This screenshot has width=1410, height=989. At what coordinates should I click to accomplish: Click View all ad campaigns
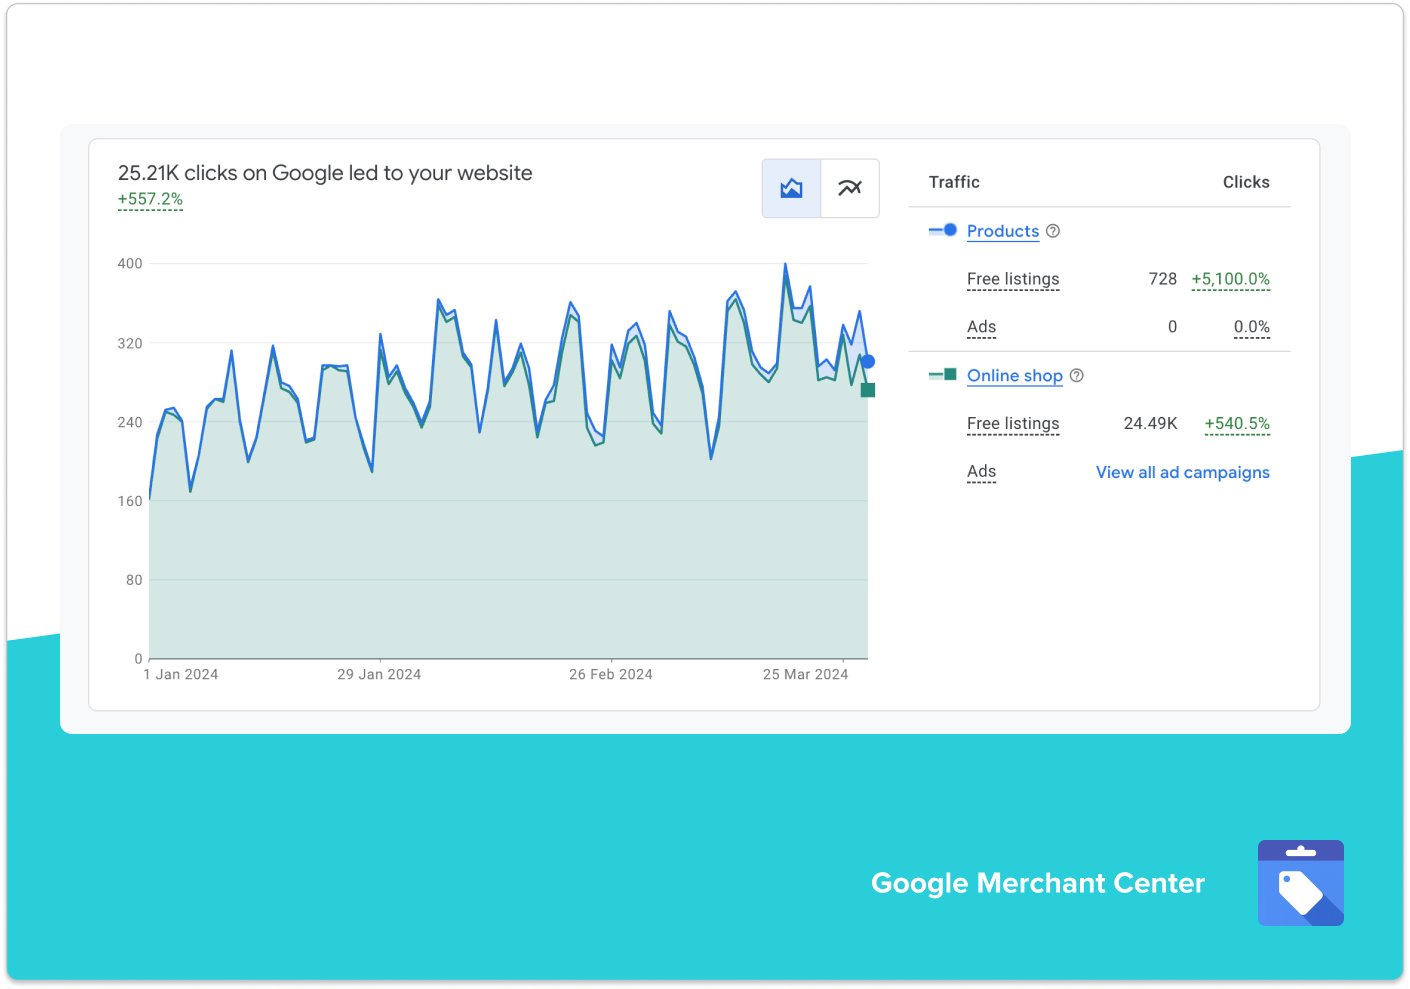pyautogui.click(x=1182, y=472)
